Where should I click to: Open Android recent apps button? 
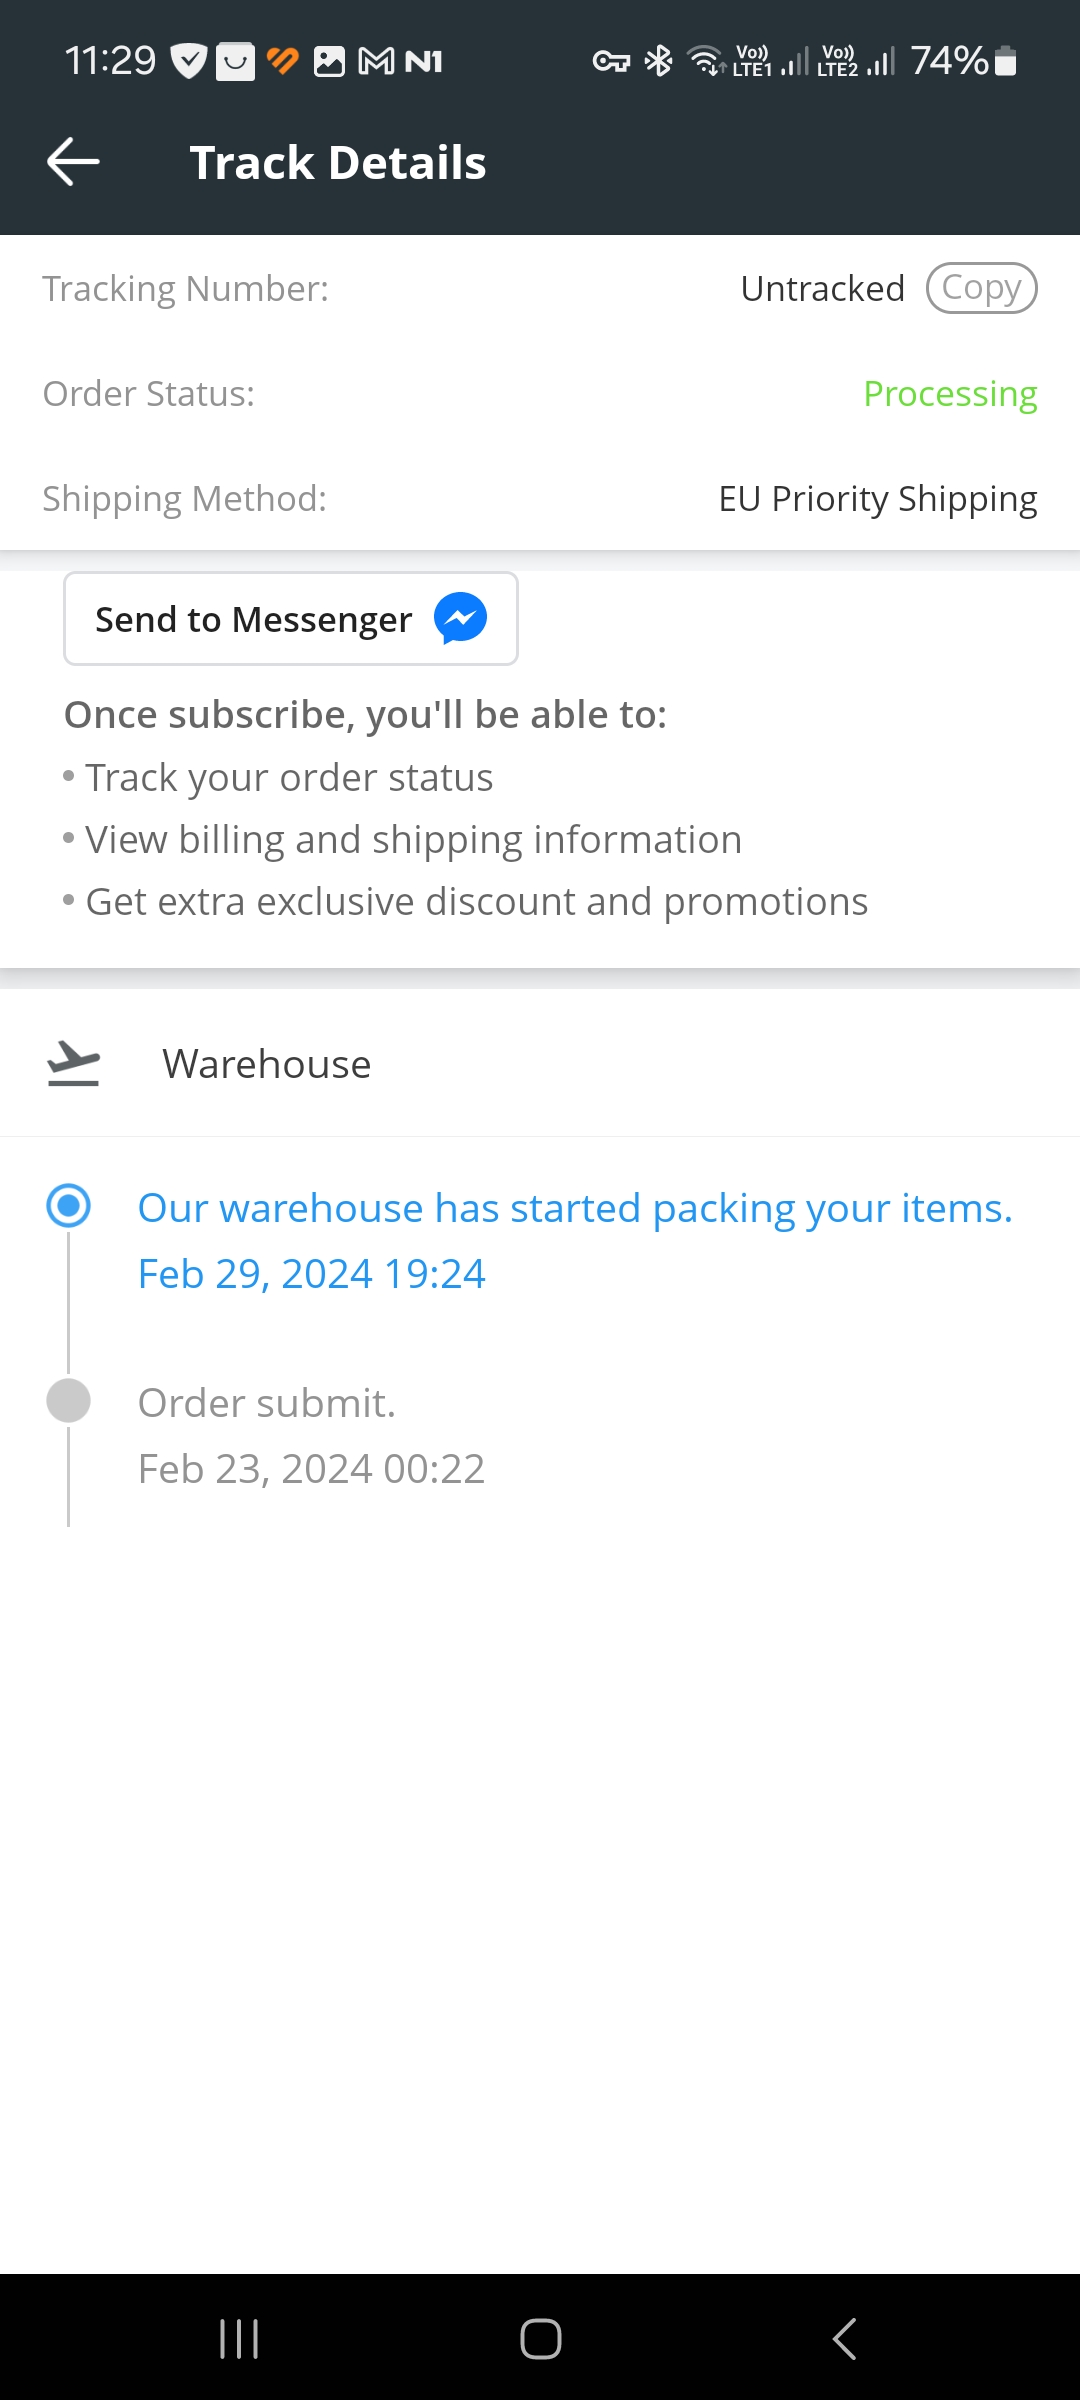point(239,2339)
